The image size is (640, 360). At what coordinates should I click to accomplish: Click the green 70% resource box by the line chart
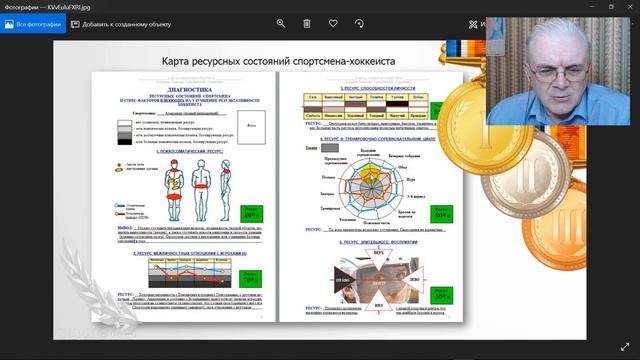[250, 279]
